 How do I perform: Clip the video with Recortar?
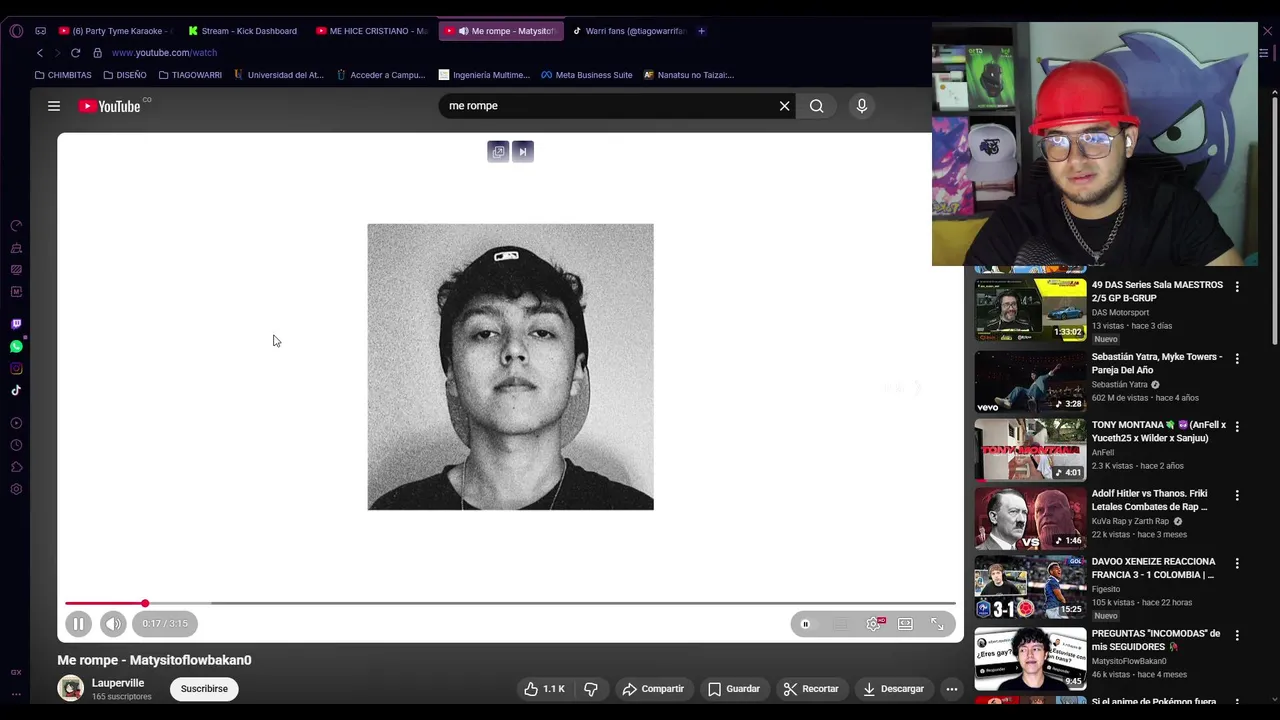[811, 689]
